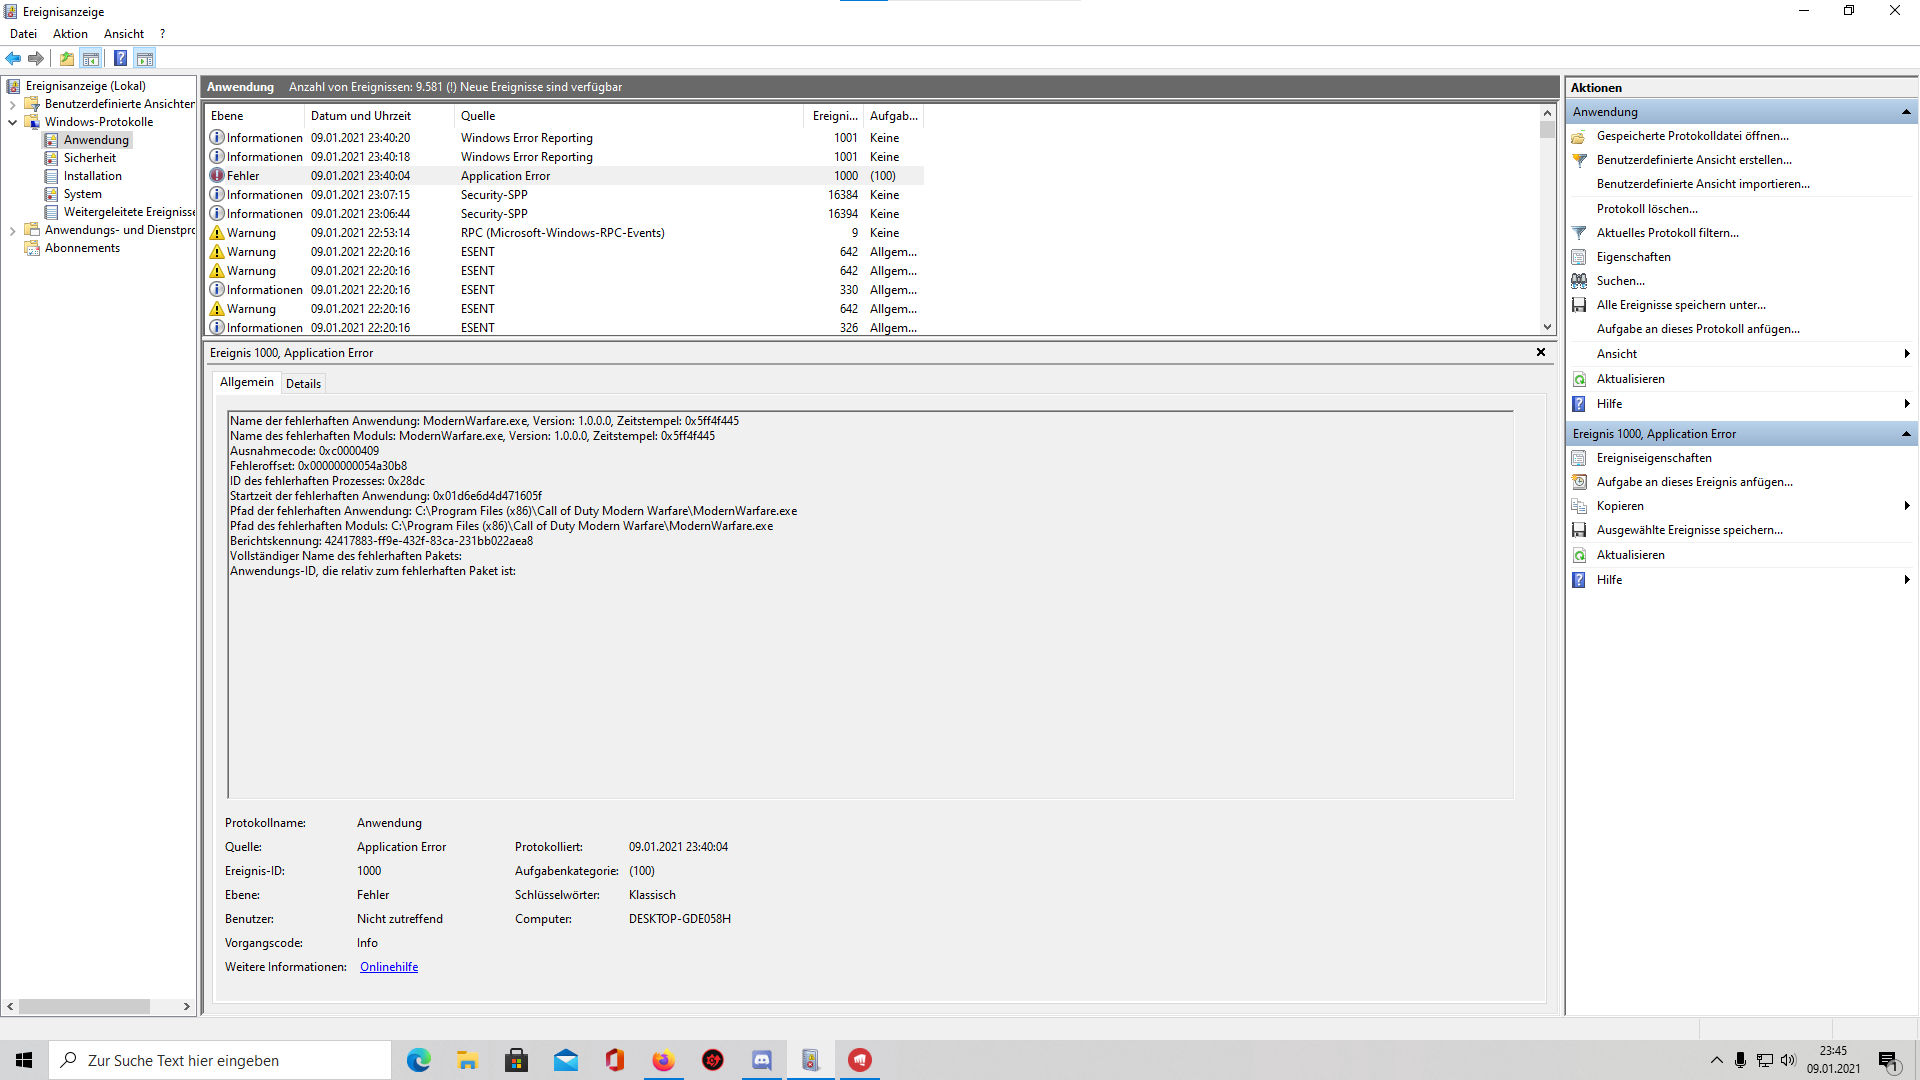Click the back arrow toolbar icon
Viewport: 1920px width, 1080px height.
(13, 58)
